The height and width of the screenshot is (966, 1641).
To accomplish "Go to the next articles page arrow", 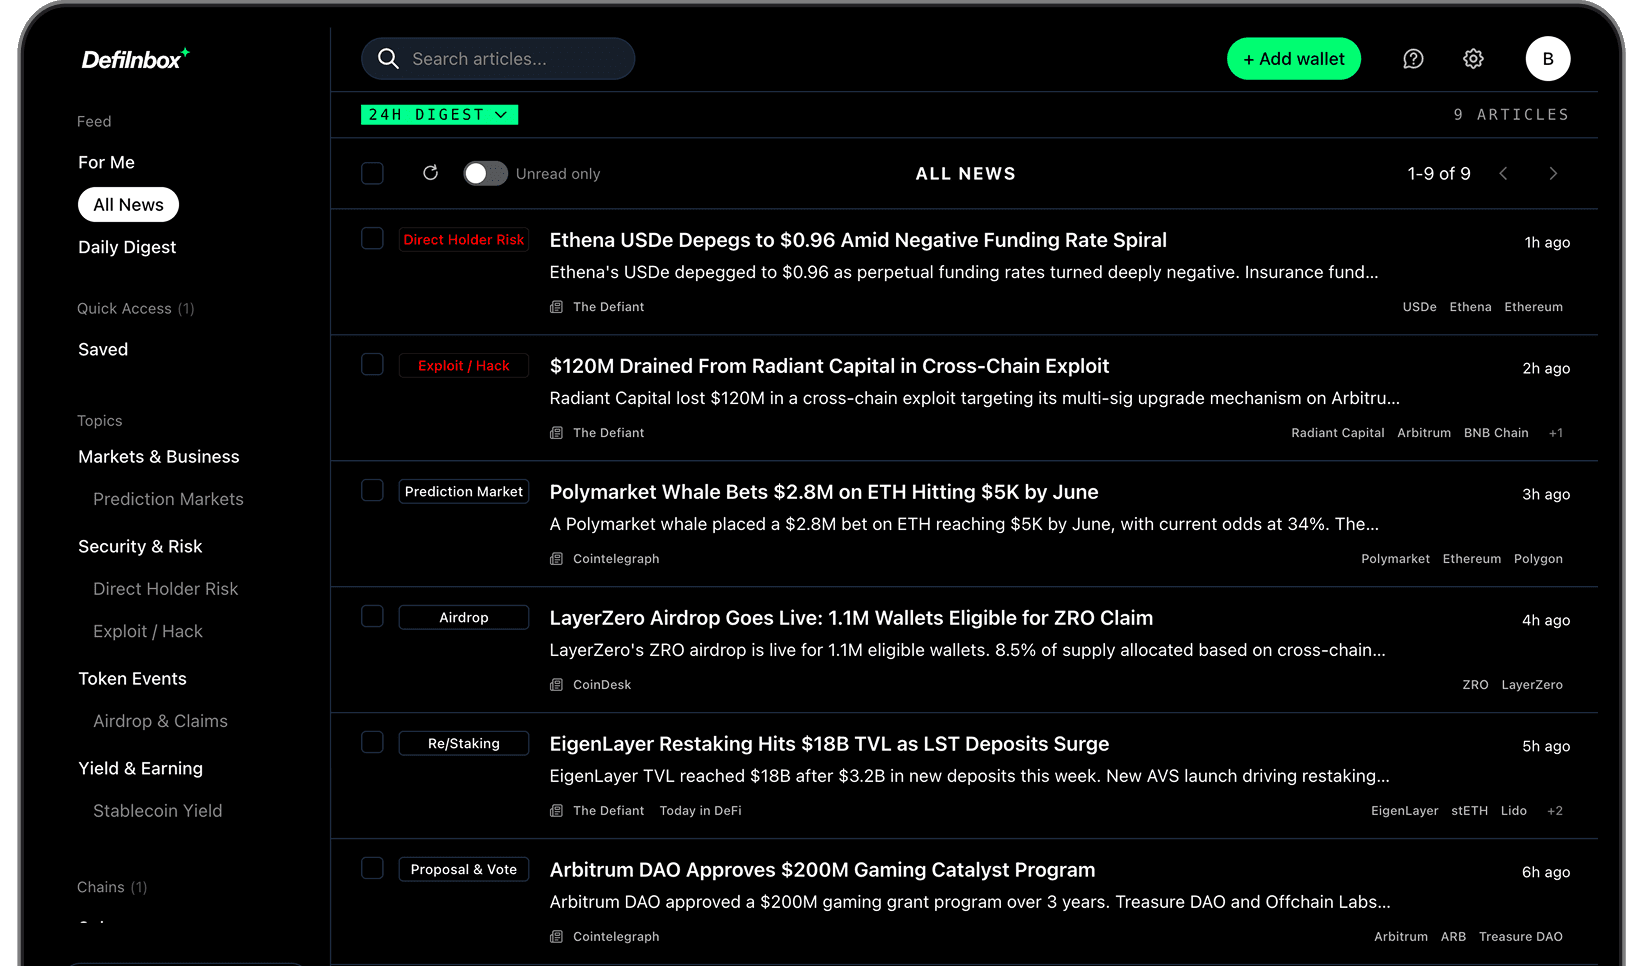I will coord(1553,173).
